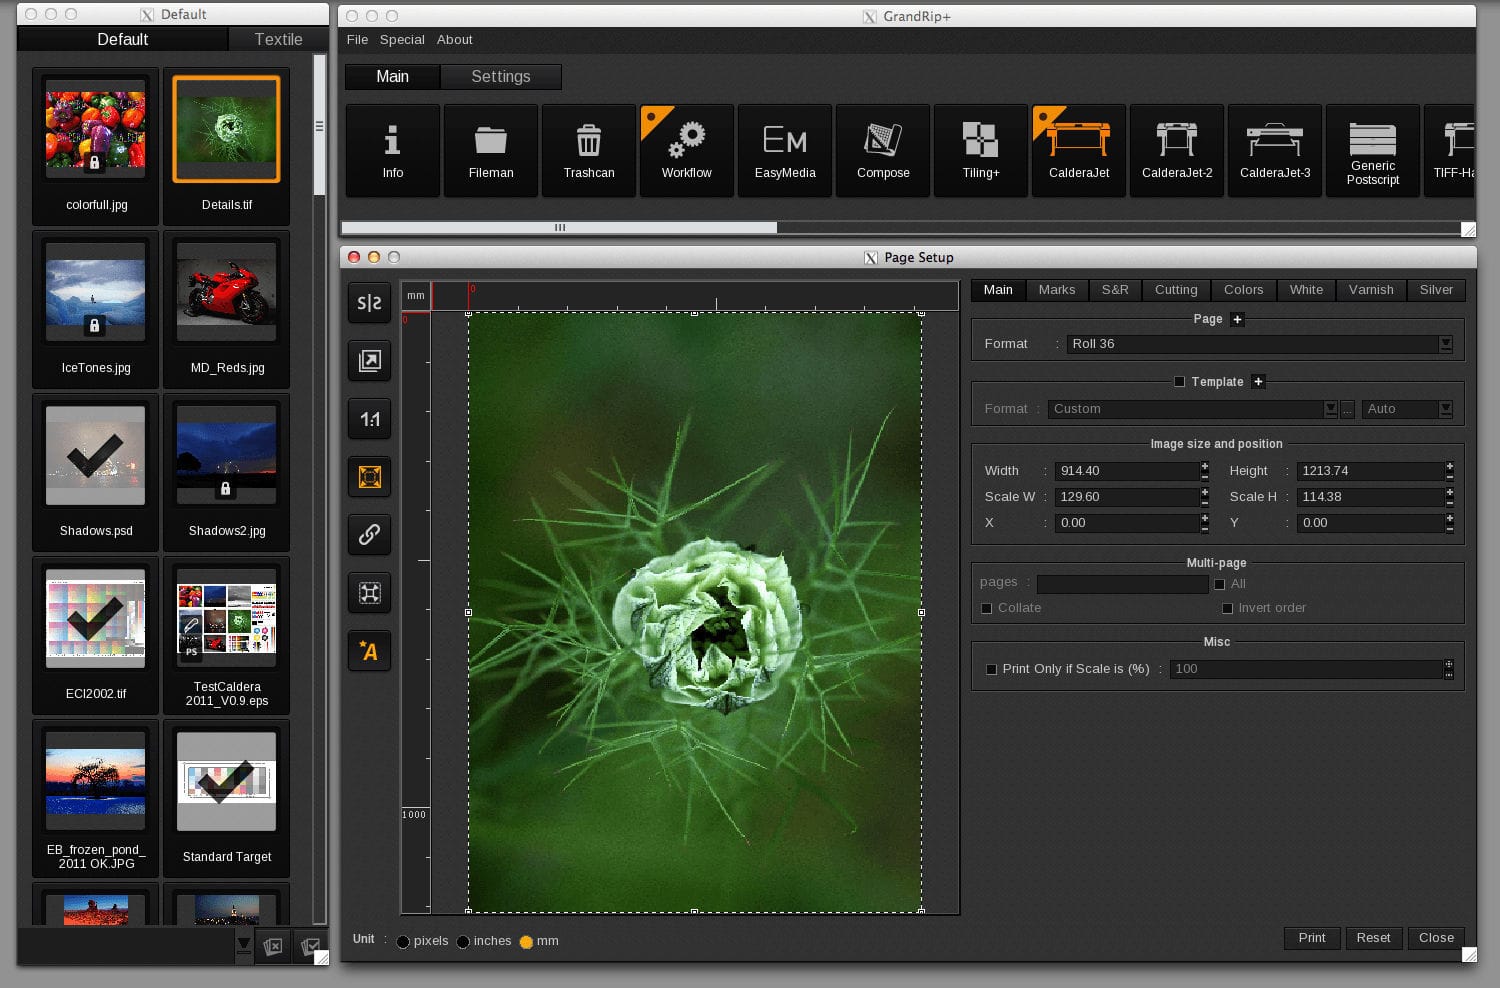Switch to the Colors tab
Viewport: 1500px width, 988px height.
[x=1243, y=290]
